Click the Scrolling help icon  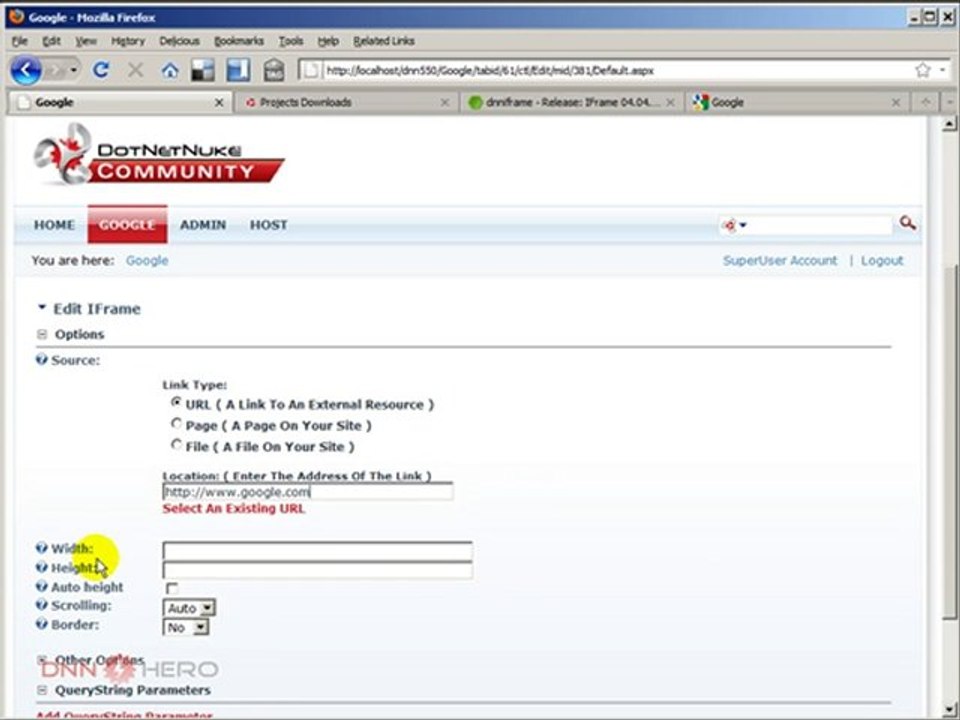(x=41, y=605)
